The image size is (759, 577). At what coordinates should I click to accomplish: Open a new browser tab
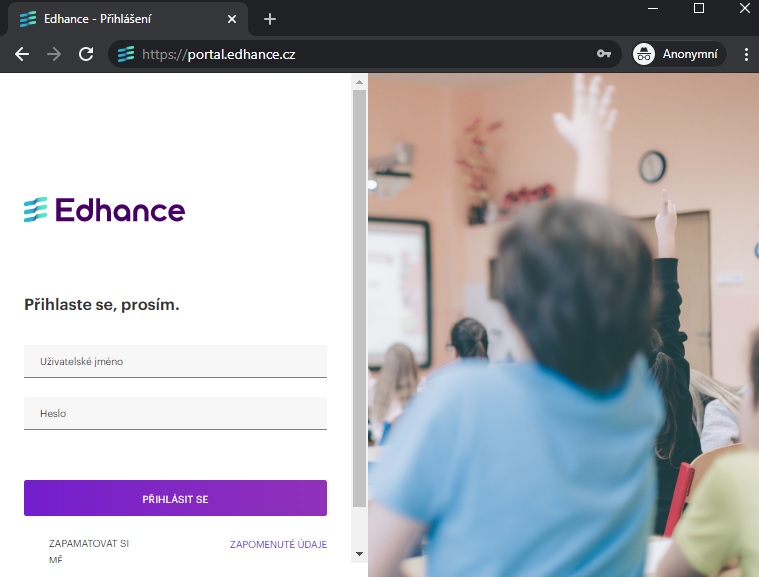point(270,19)
